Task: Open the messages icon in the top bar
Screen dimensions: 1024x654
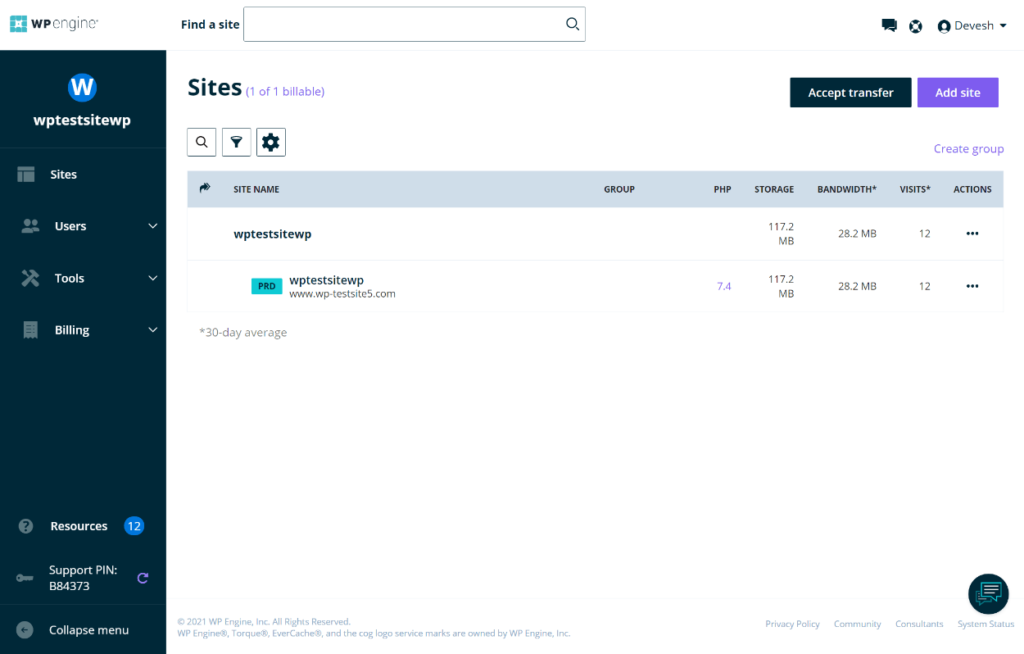Action: (x=889, y=25)
